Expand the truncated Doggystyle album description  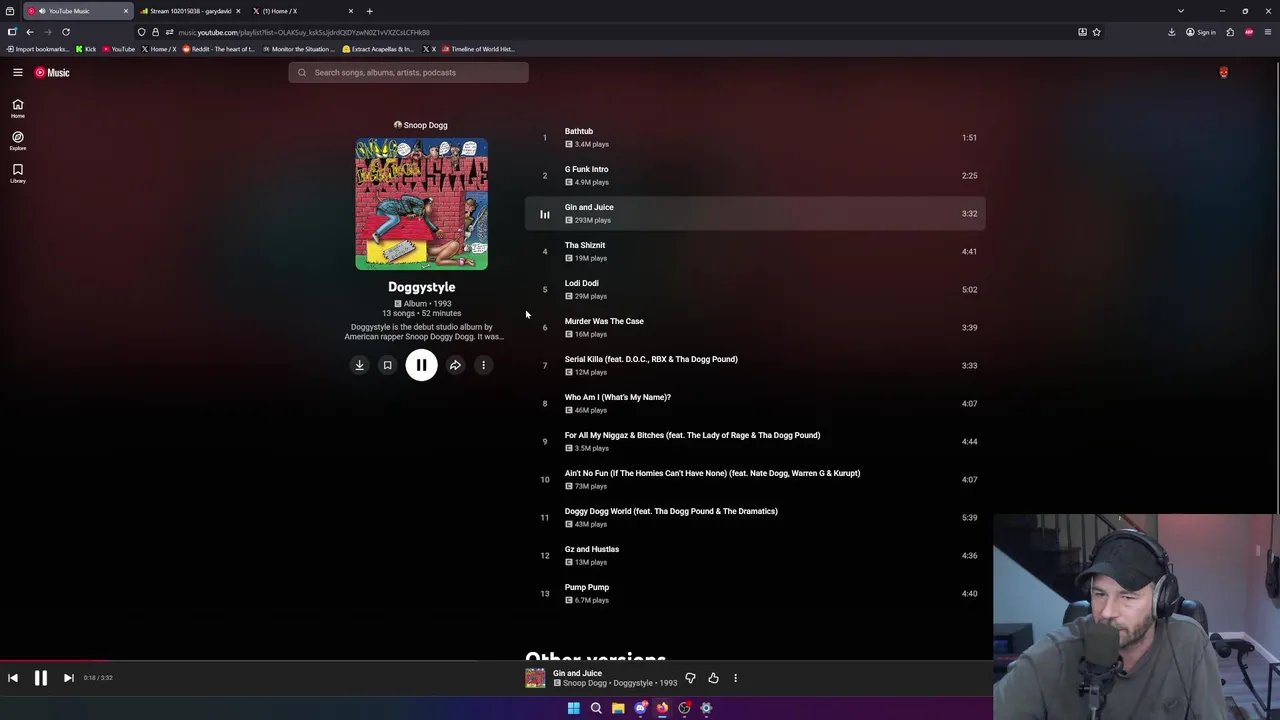point(424,332)
